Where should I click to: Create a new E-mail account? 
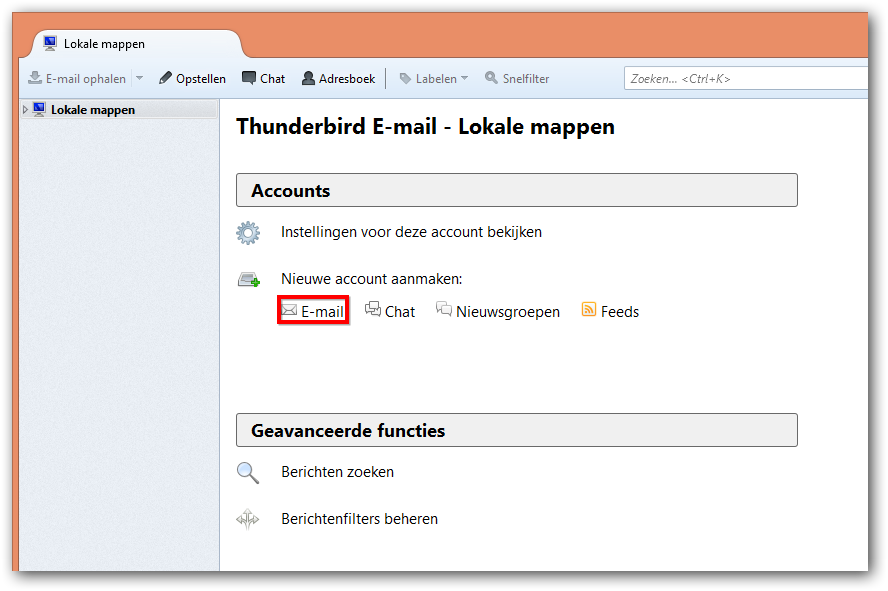(x=313, y=311)
